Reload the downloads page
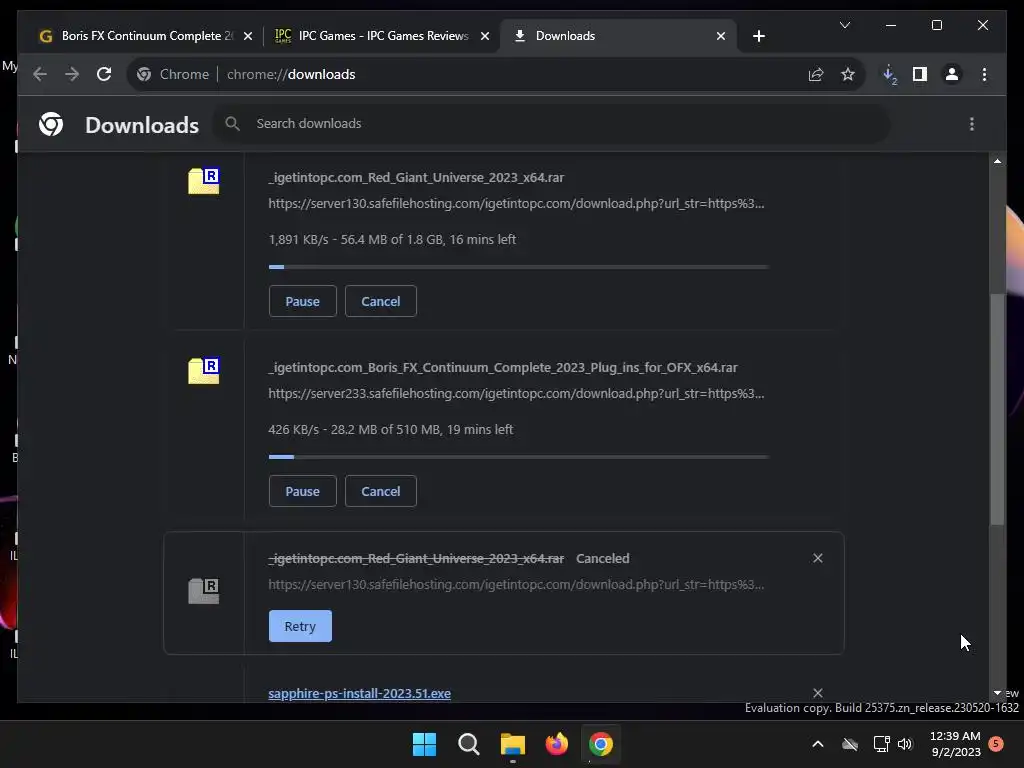This screenshot has height=768, width=1024. [x=104, y=74]
